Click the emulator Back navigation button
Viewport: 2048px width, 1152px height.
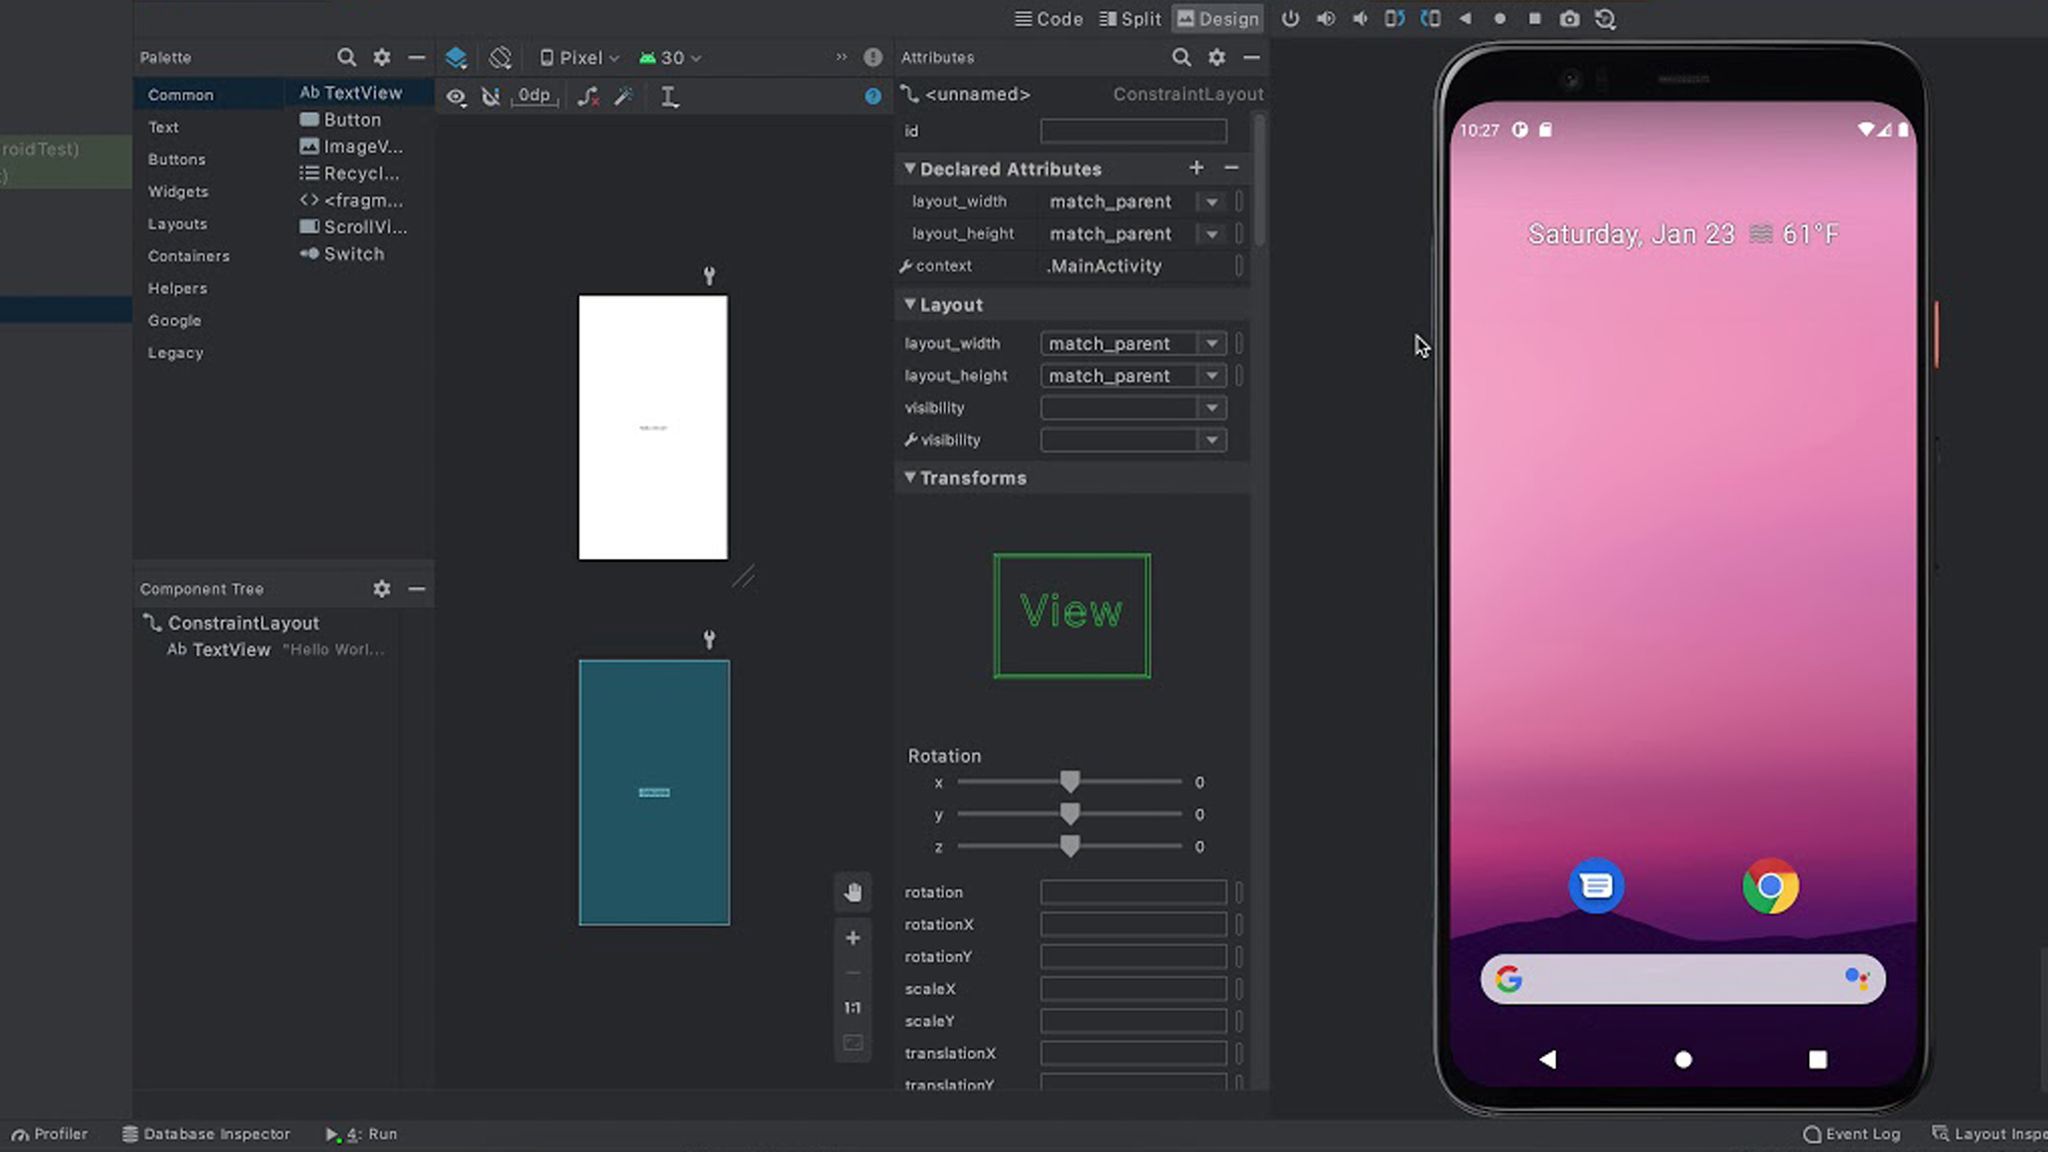coord(1548,1058)
